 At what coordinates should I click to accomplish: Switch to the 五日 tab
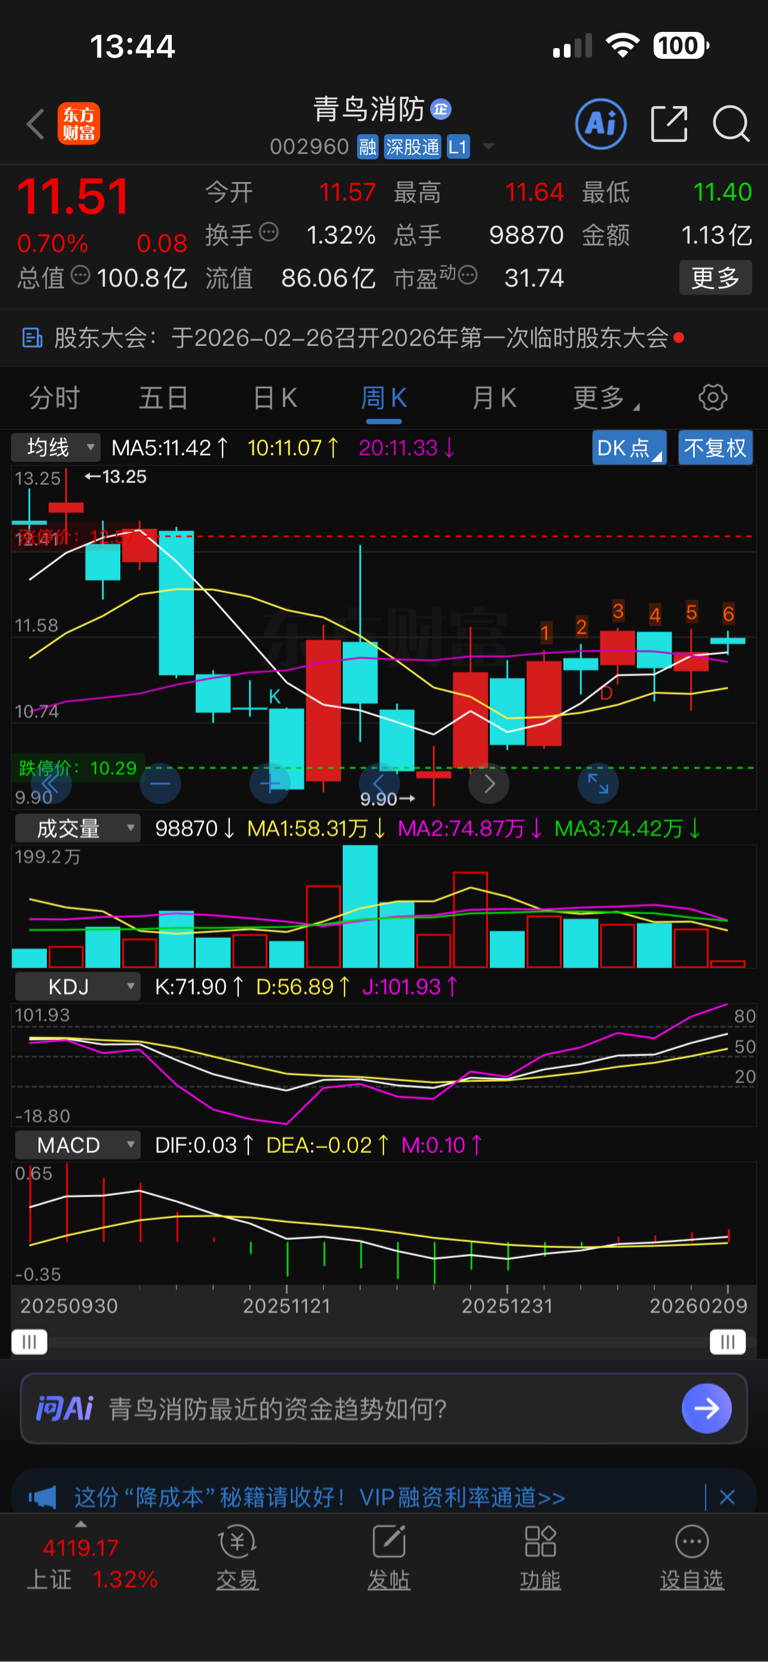click(163, 398)
